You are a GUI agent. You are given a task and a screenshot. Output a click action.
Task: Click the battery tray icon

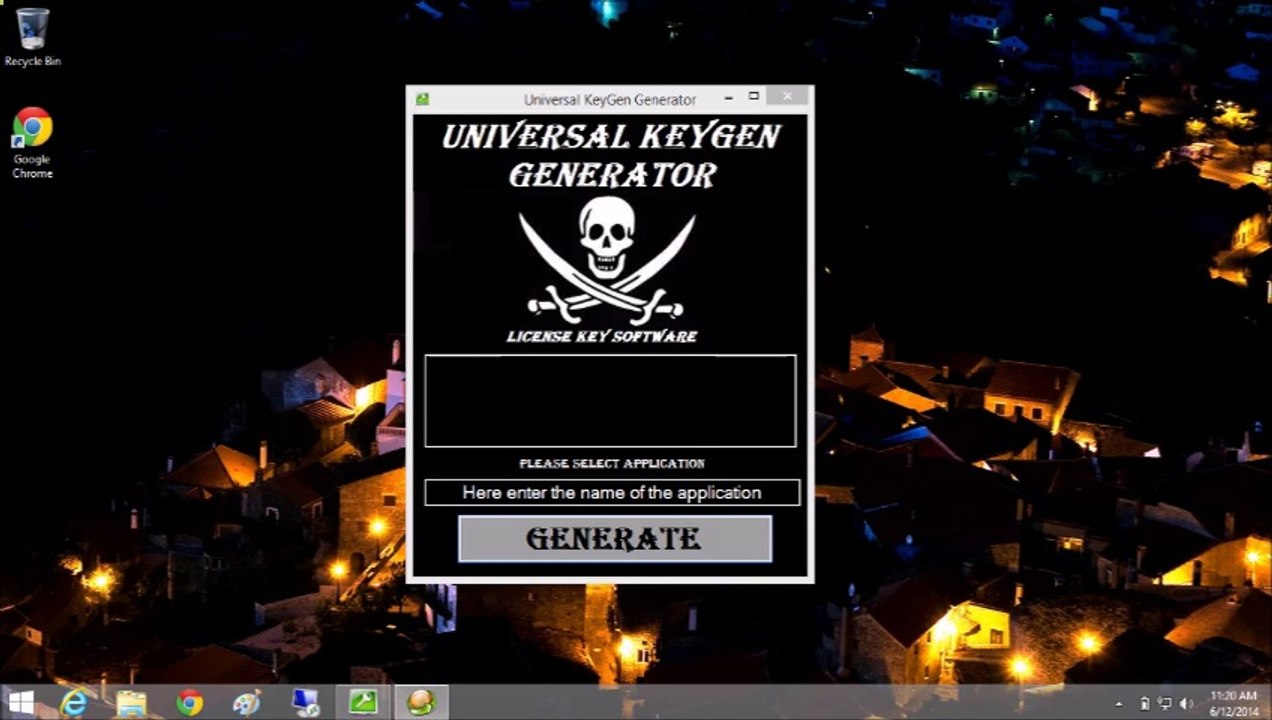click(x=1145, y=704)
